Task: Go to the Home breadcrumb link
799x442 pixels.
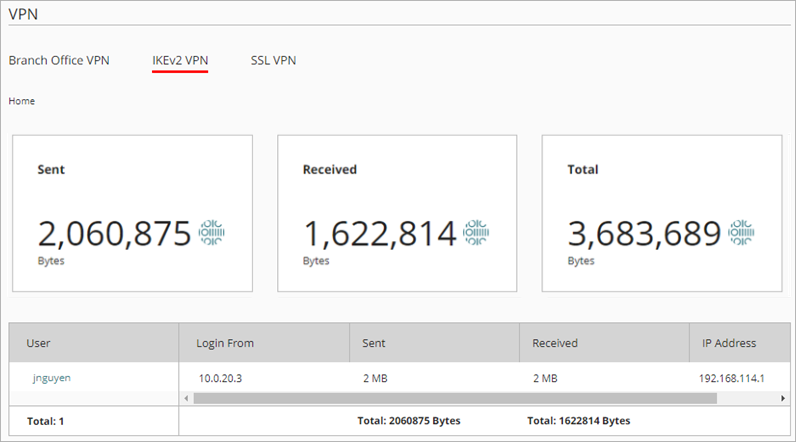Action: point(22,101)
